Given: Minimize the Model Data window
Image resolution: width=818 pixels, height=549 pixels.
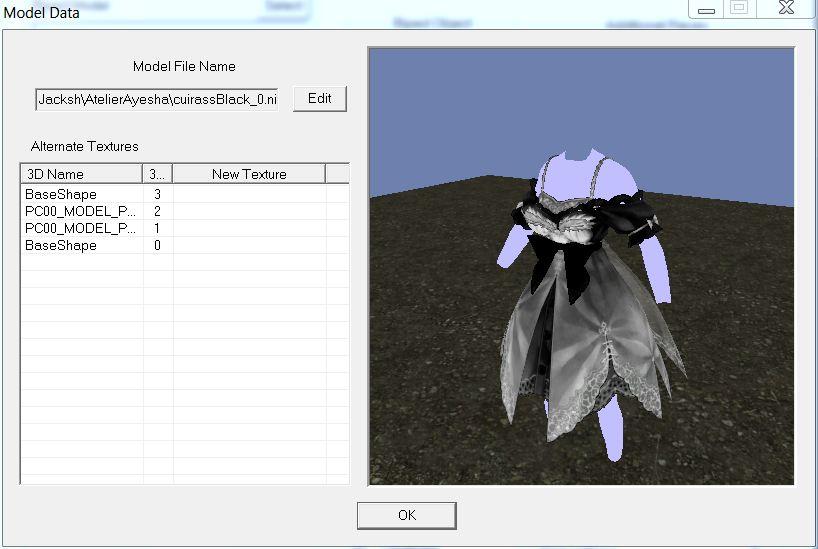Looking at the screenshot, I should coord(706,9).
